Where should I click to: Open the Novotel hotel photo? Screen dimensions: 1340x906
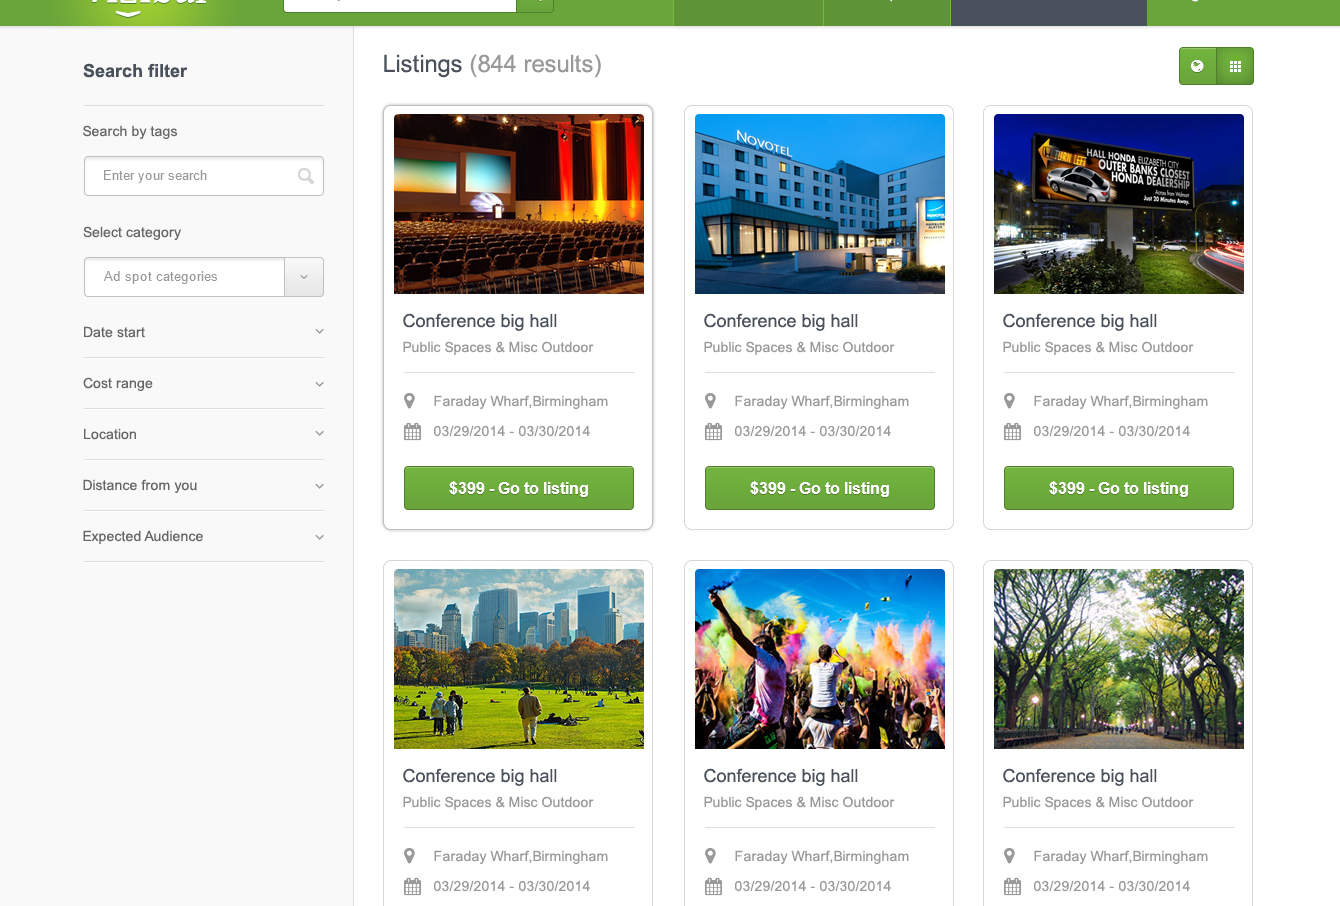tap(820, 204)
